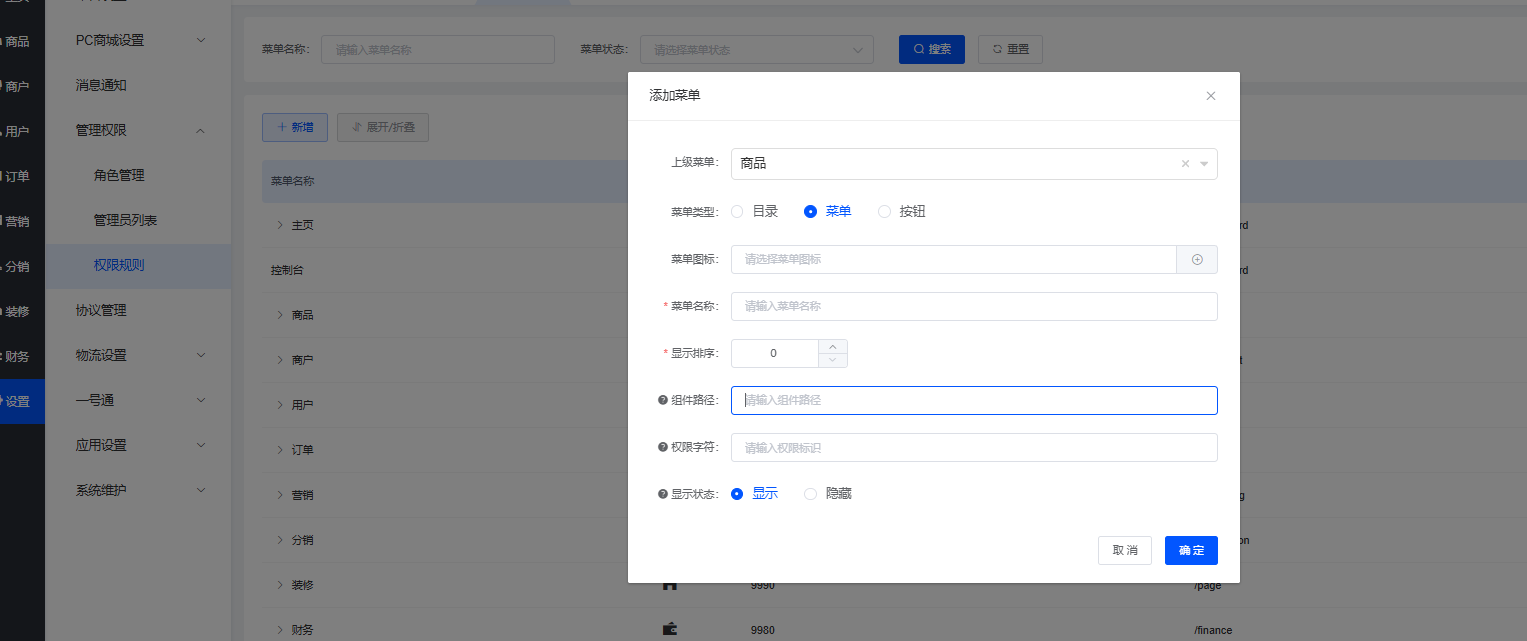Expand the 物流设置 sidebar submenu
This screenshot has height=641, width=1527.
pos(140,355)
